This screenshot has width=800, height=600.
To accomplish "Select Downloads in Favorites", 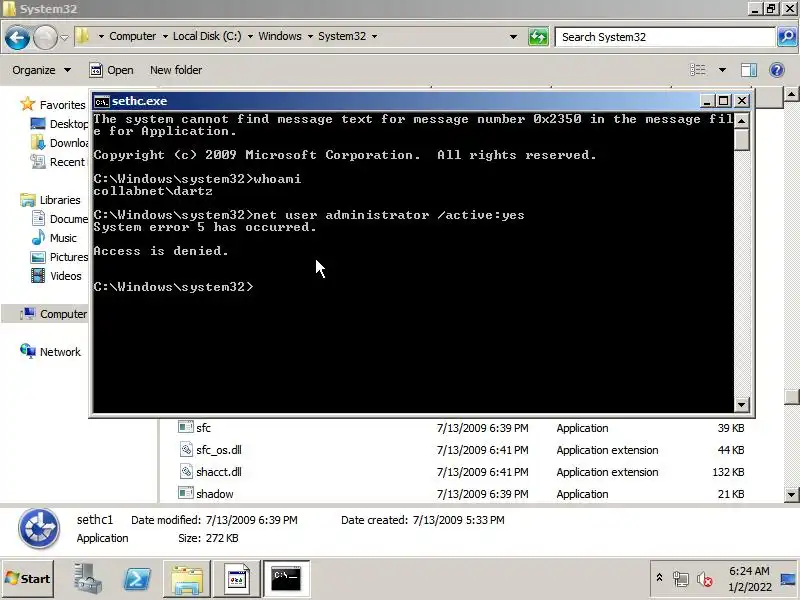I will pos(59,143).
